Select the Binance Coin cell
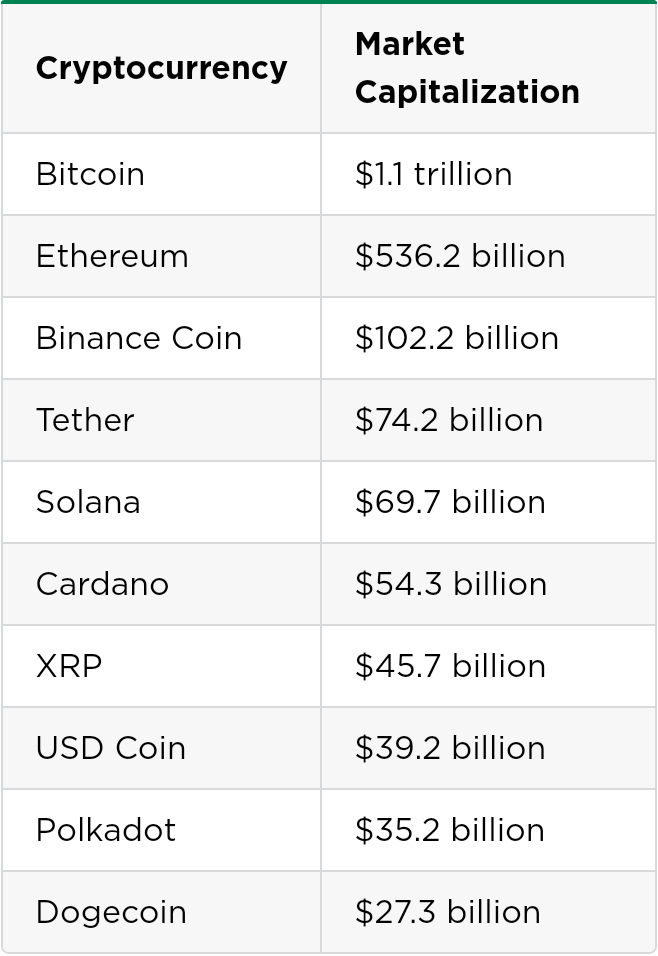The width and height of the screenshot is (658, 956). point(139,339)
